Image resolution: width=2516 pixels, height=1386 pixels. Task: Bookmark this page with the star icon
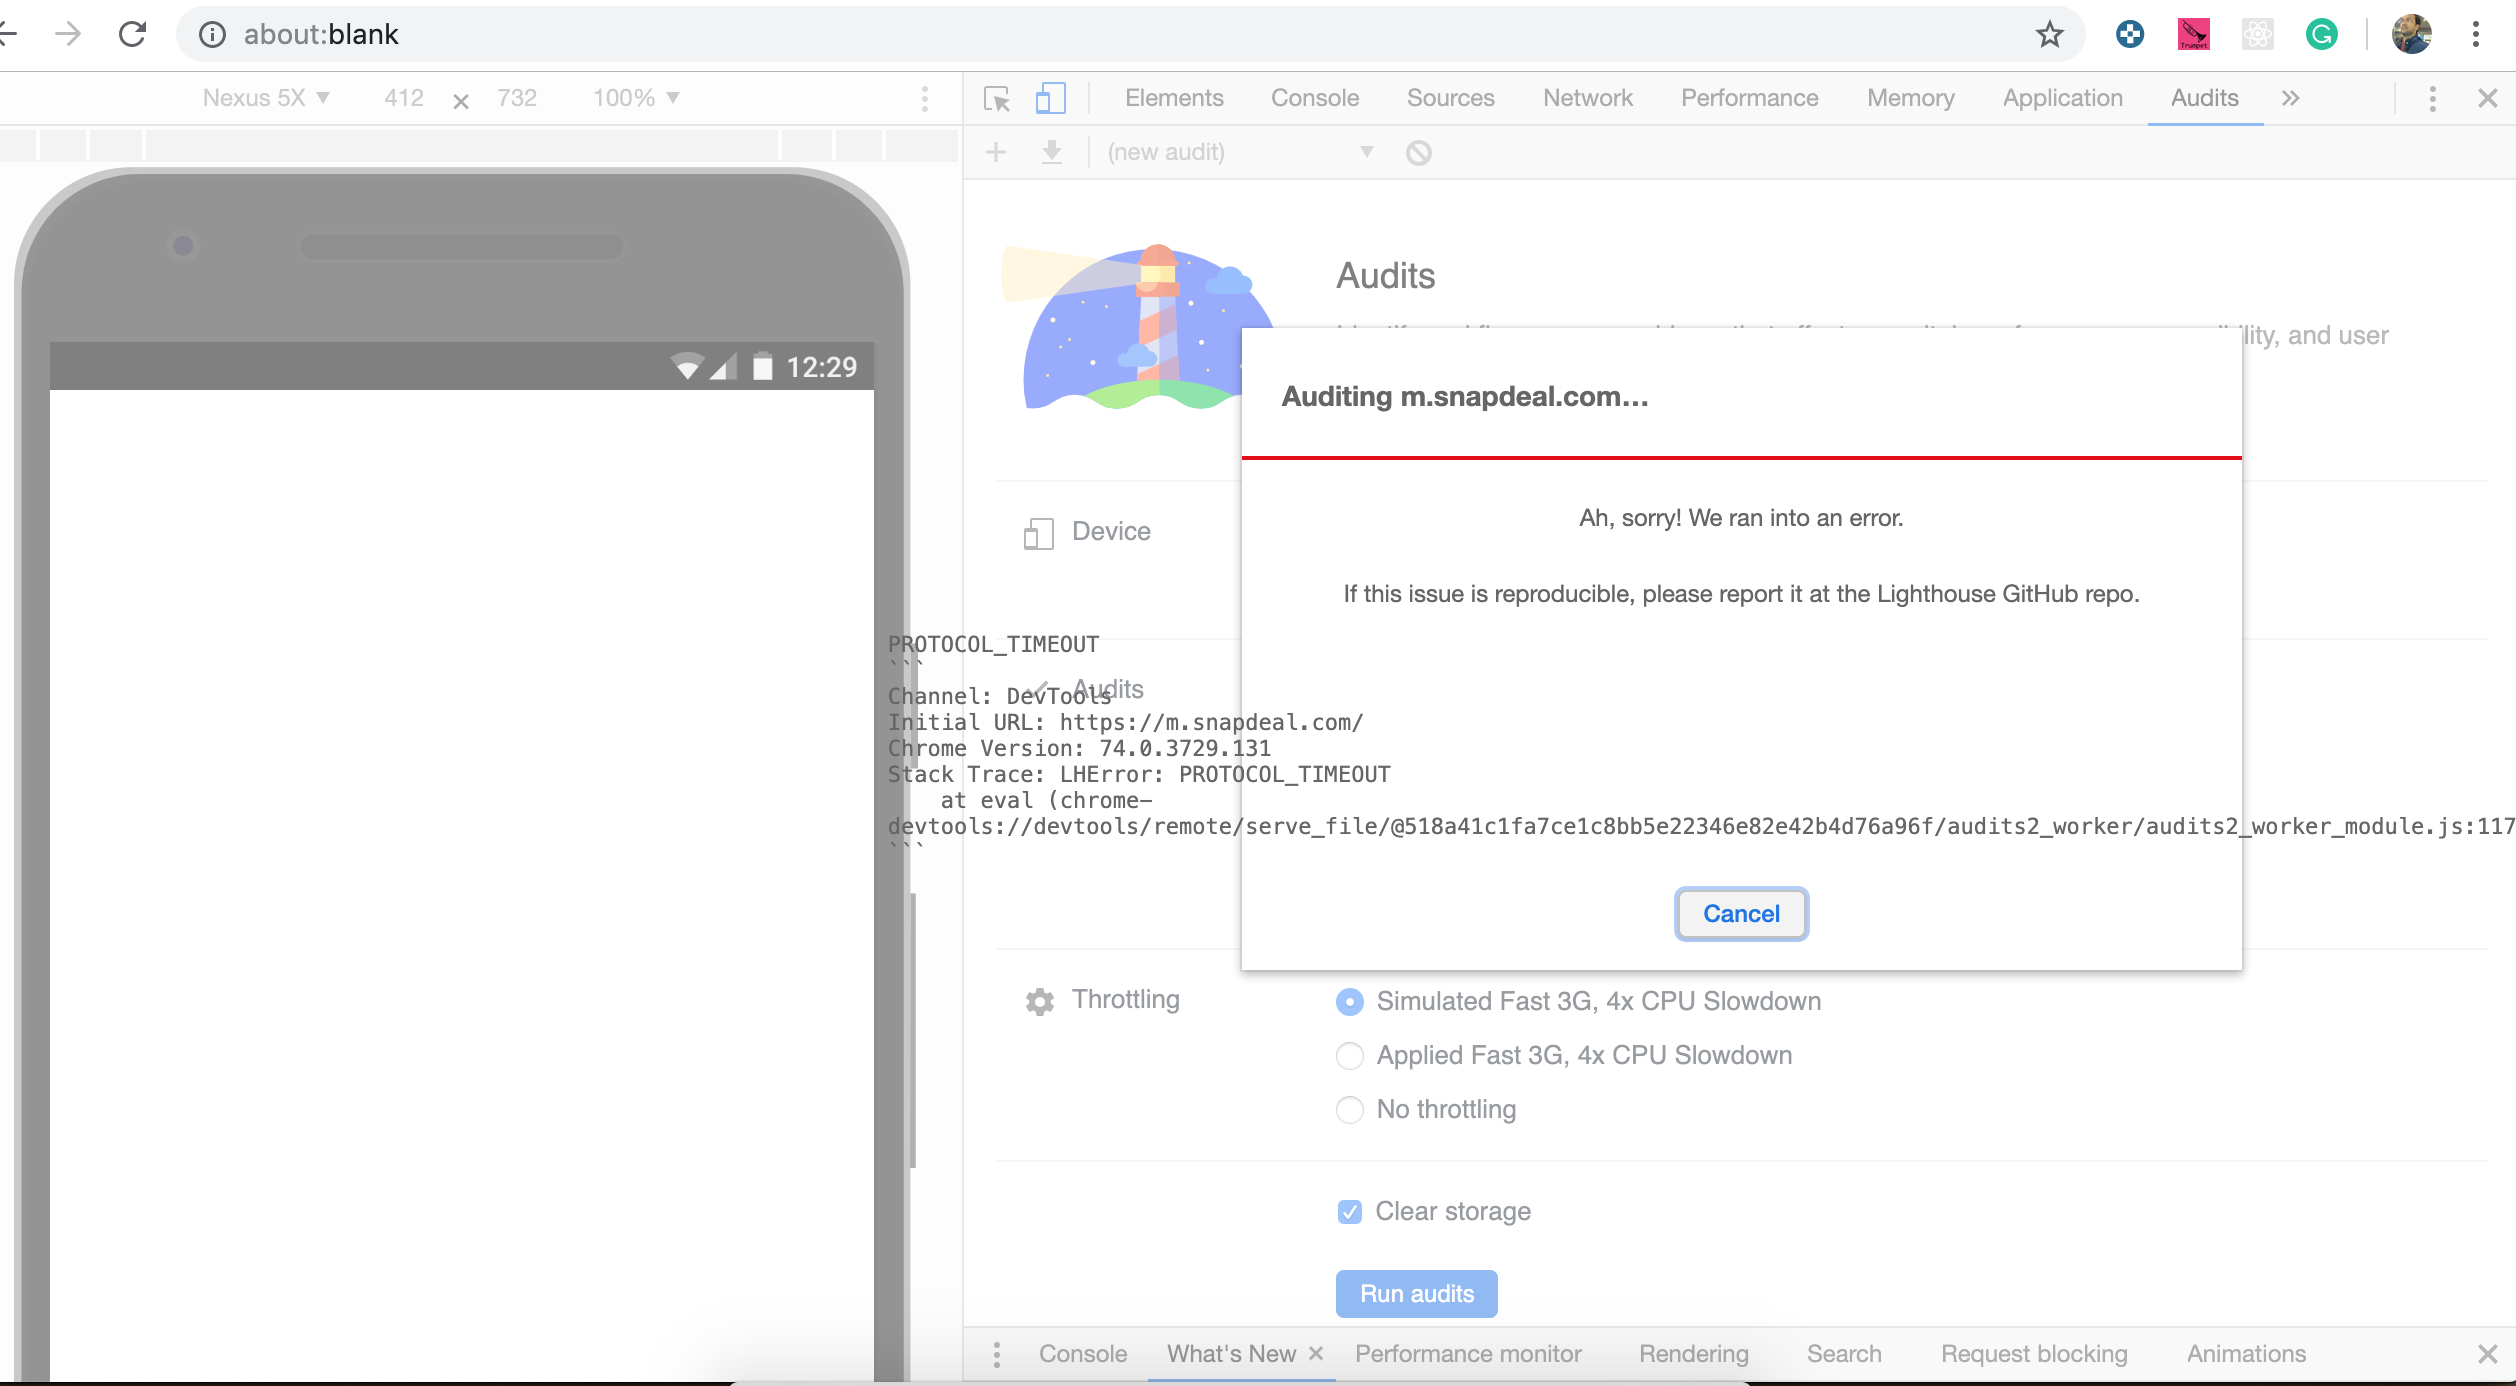point(2049,35)
